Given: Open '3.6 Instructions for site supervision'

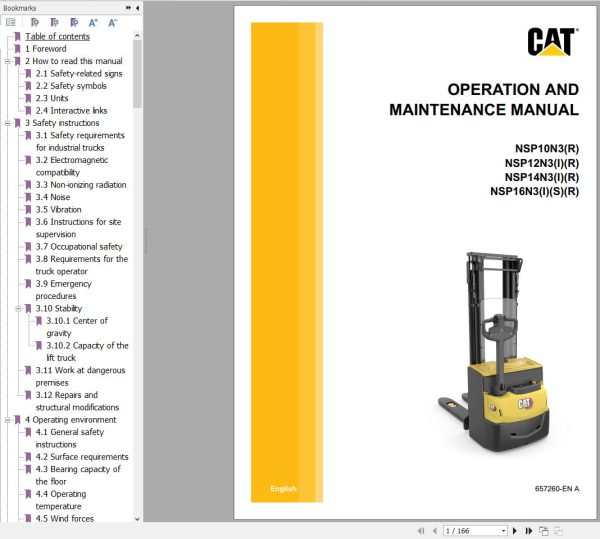Looking at the screenshot, I should (78, 228).
